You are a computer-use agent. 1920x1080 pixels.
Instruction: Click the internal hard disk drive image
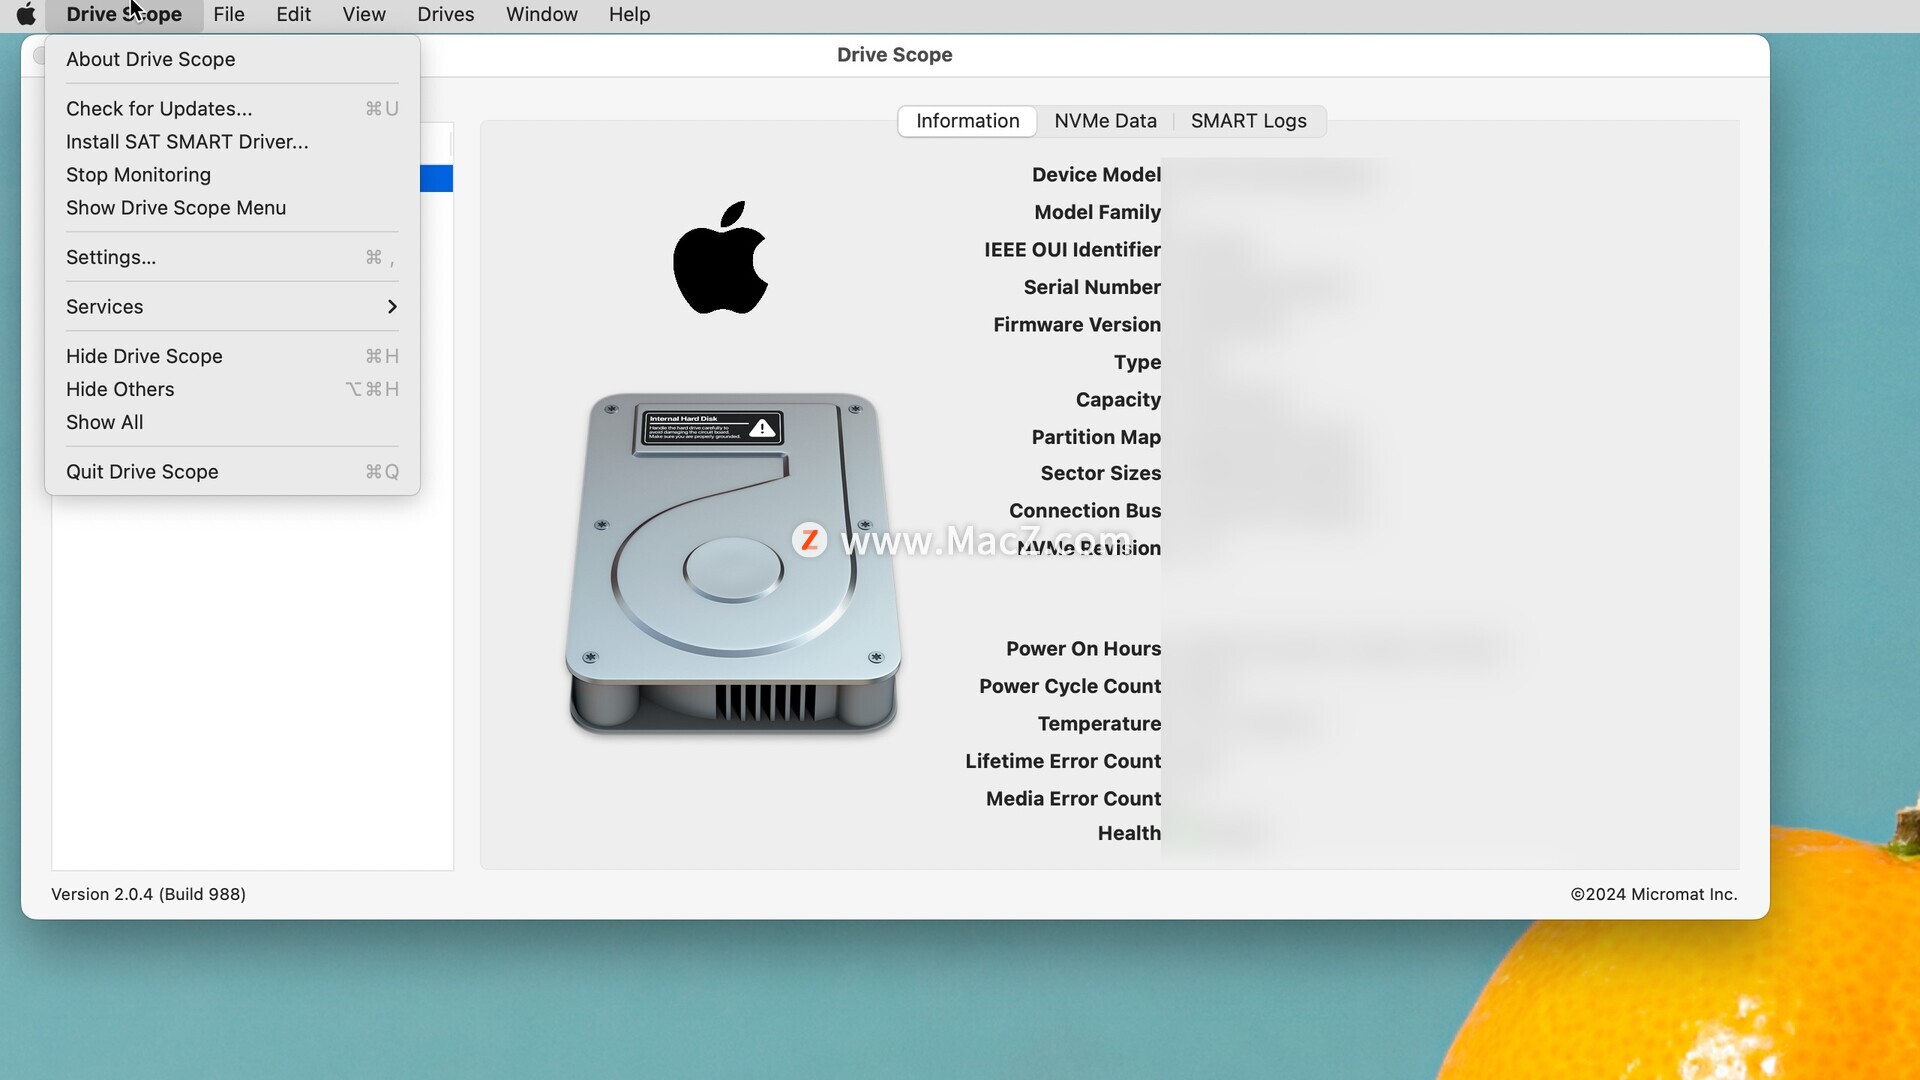pos(733,563)
